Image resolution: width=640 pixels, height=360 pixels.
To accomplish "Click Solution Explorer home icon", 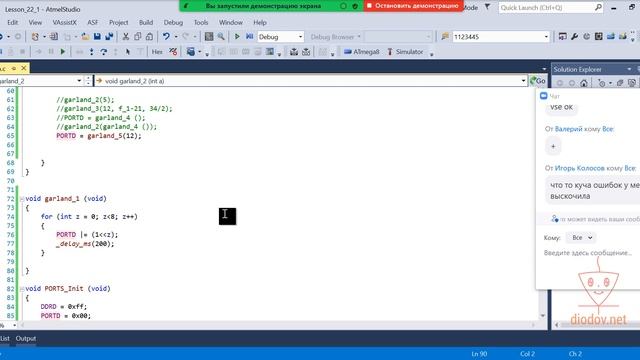I will coord(584,83).
